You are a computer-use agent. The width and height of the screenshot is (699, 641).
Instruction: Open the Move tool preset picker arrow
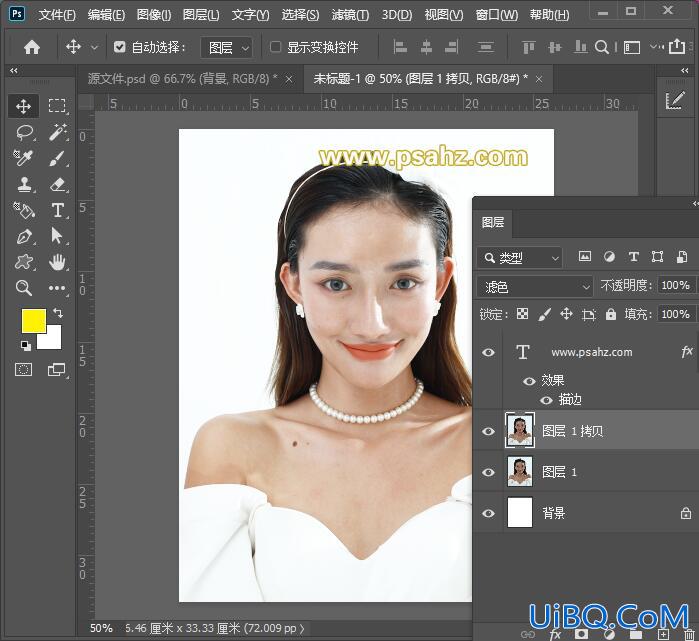point(95,47)
